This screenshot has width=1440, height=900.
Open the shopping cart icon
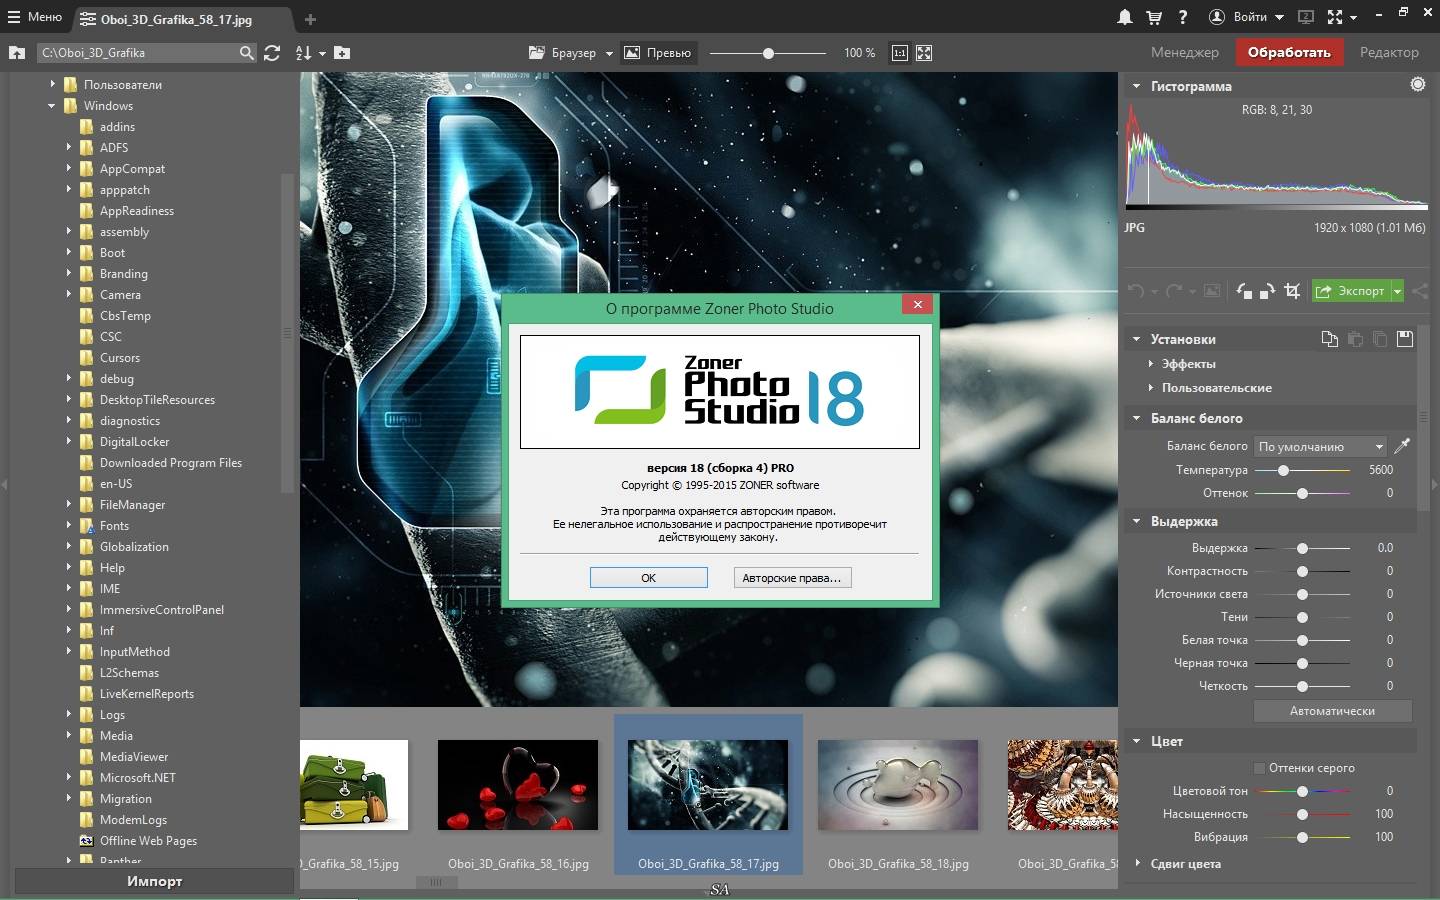pyautogui.click(x=1154, y=17)
